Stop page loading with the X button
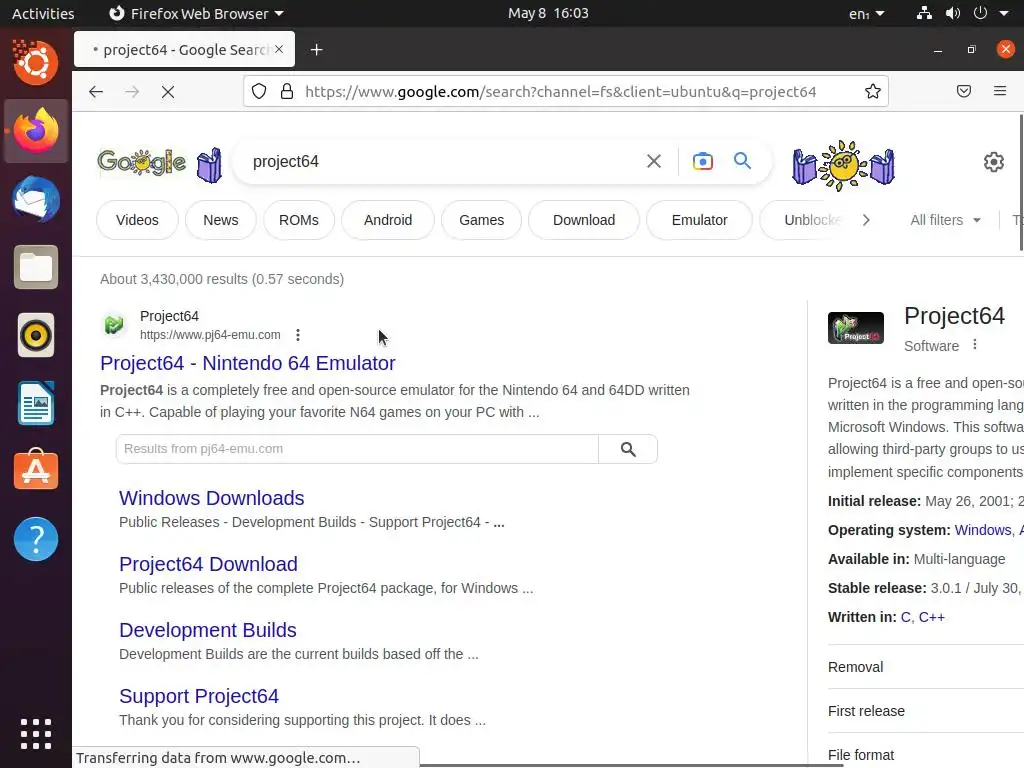The height and width of the screenshot is (768, 1024). 168,92
